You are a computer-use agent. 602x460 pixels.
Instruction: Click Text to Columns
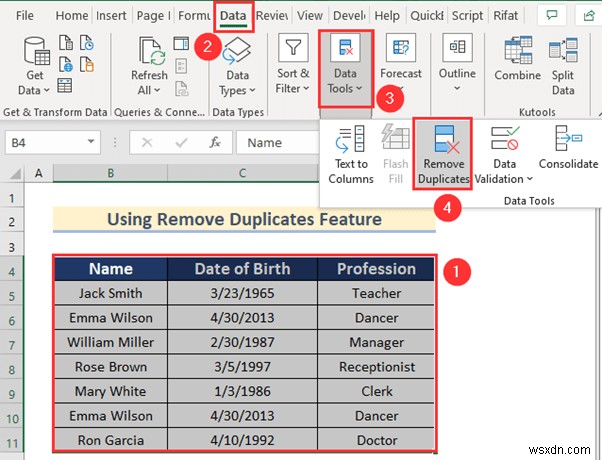351,155
